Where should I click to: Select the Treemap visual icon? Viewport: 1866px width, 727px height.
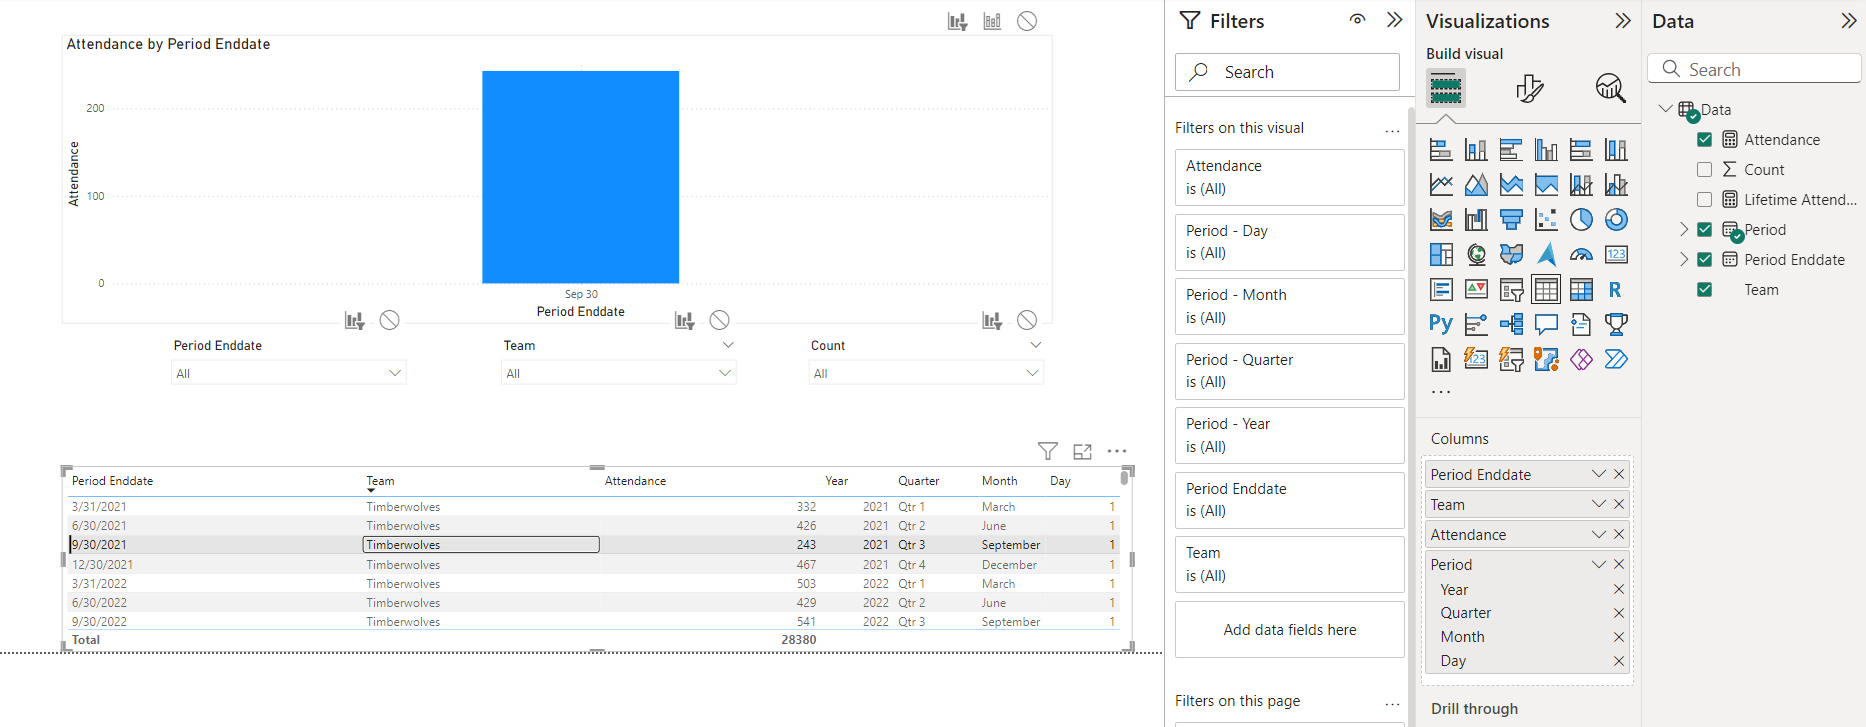tap(1441, 255)
